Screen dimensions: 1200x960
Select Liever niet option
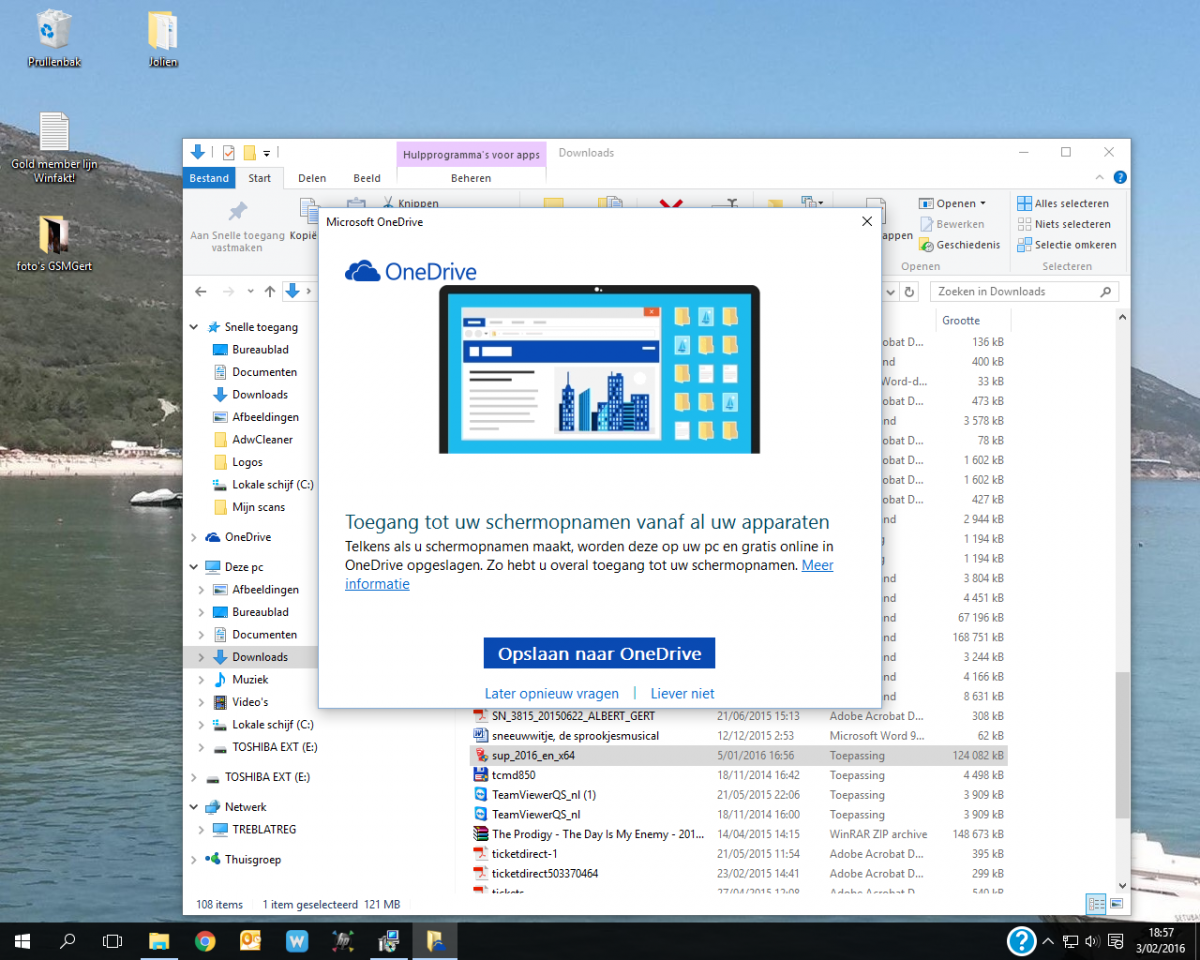(682, 693)
